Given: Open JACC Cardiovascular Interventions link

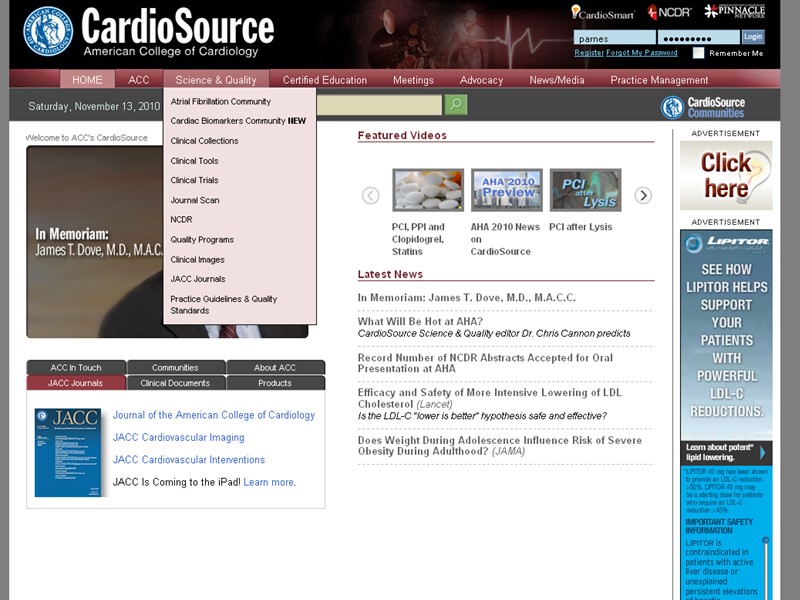Looking at the screenshot, I should click(x=189, y=460).
